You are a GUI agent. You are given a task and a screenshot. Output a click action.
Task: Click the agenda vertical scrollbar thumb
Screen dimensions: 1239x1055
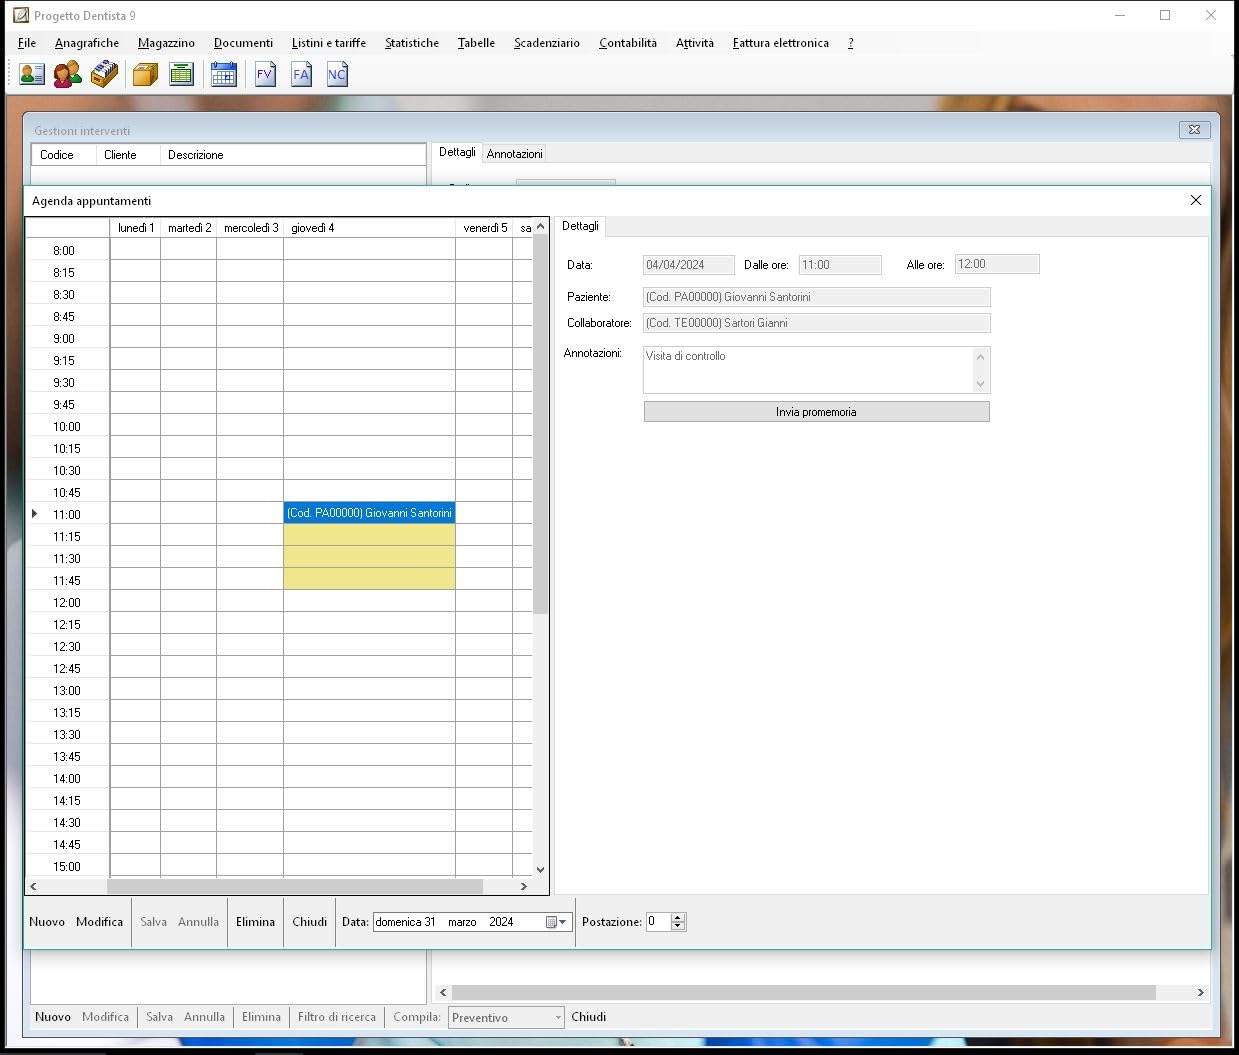tap(541, 425)
